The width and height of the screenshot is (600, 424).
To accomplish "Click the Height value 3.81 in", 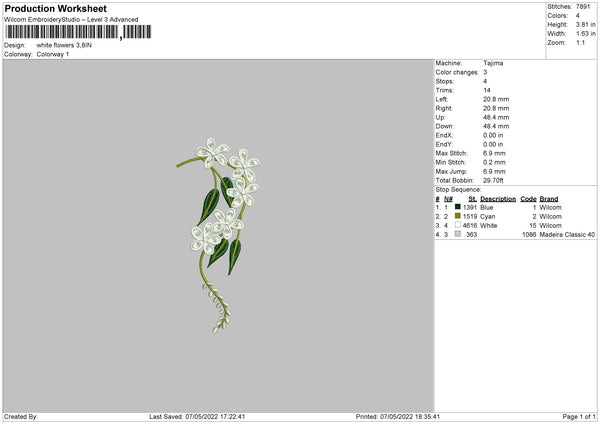I will point(585,24).
